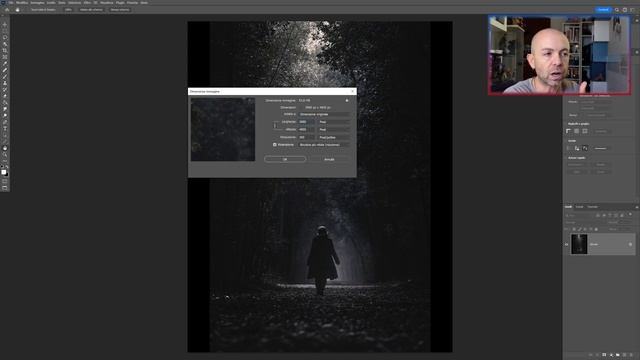
Task: Select the Pen tool
Action: 5,122
